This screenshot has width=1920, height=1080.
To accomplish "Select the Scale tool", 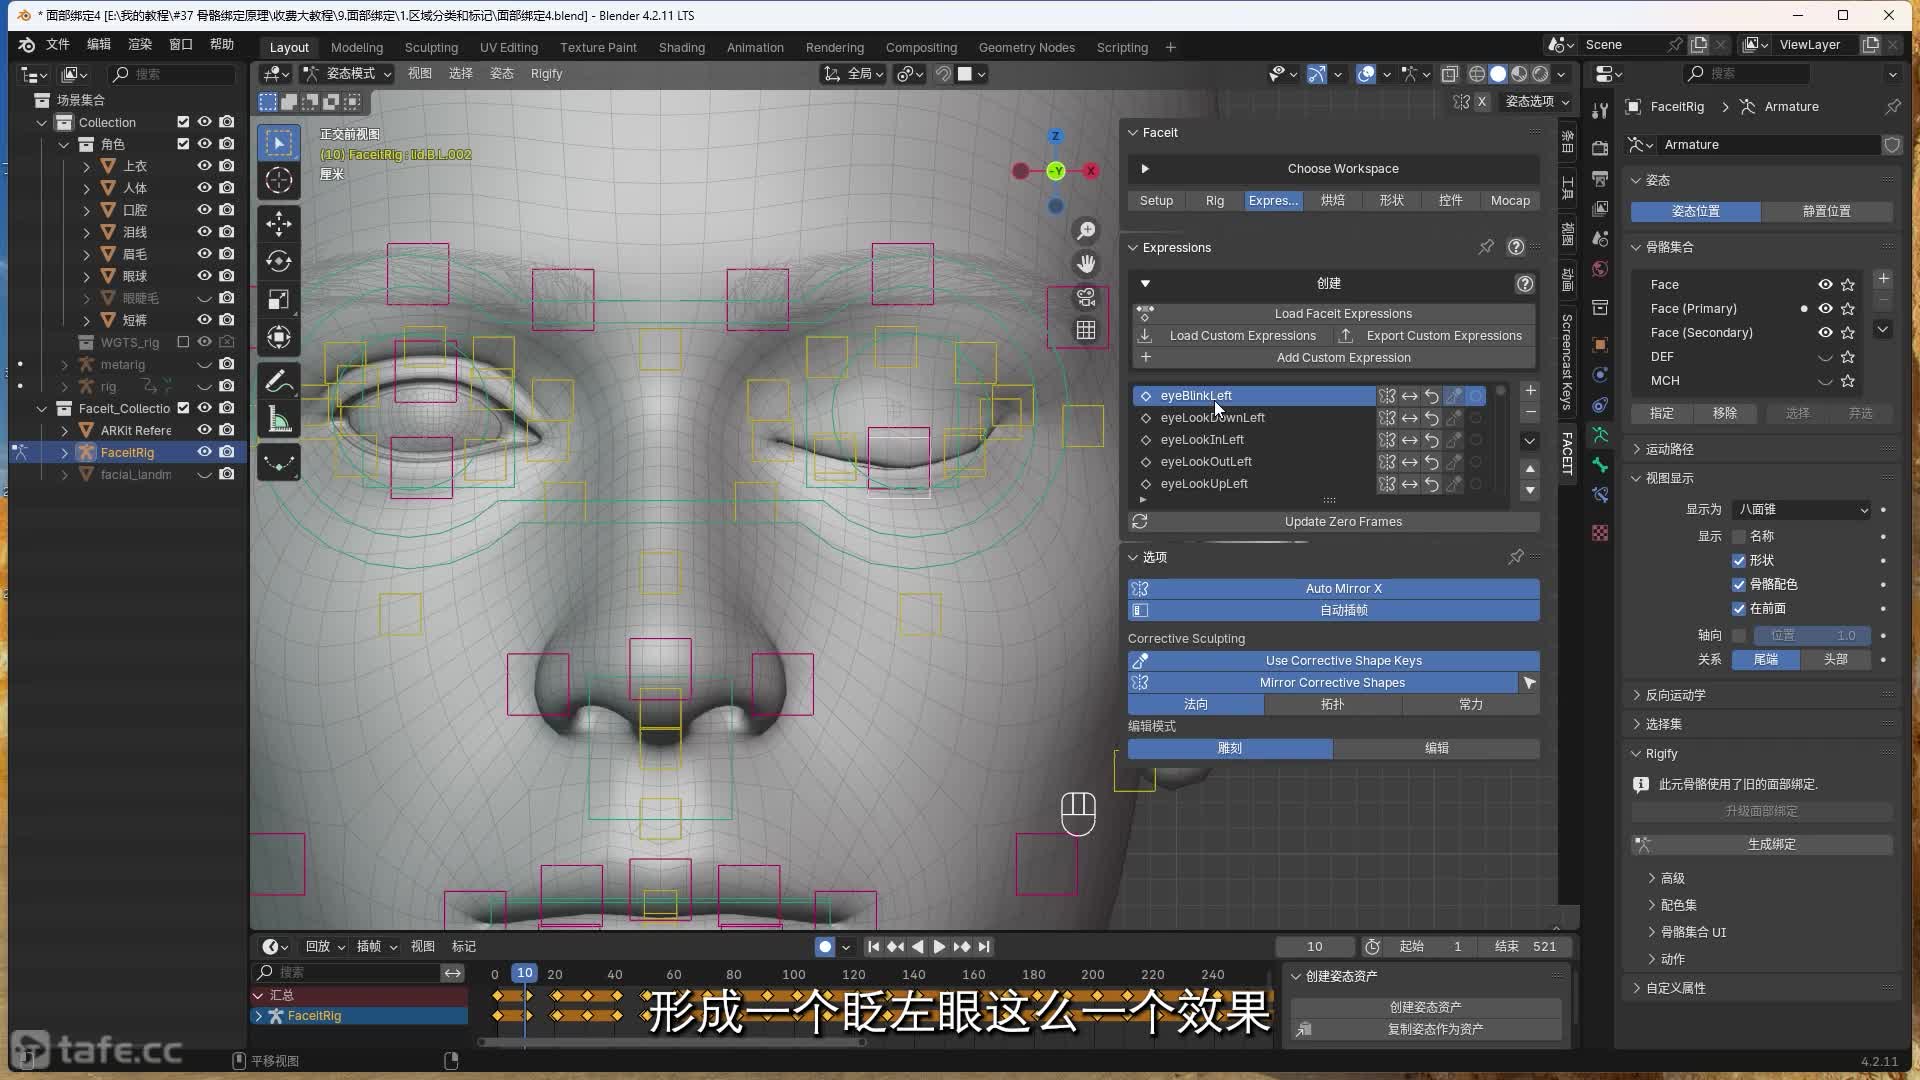I will [279, 299].
